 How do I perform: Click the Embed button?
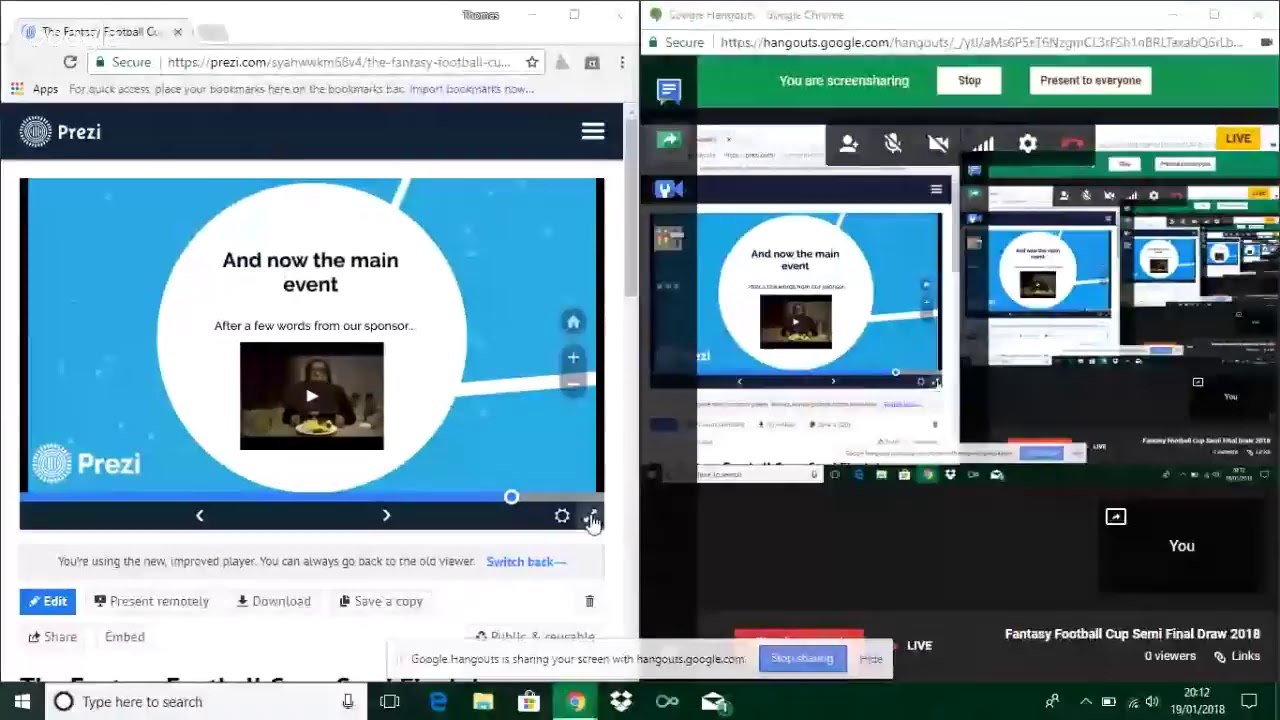pos(125,637)
